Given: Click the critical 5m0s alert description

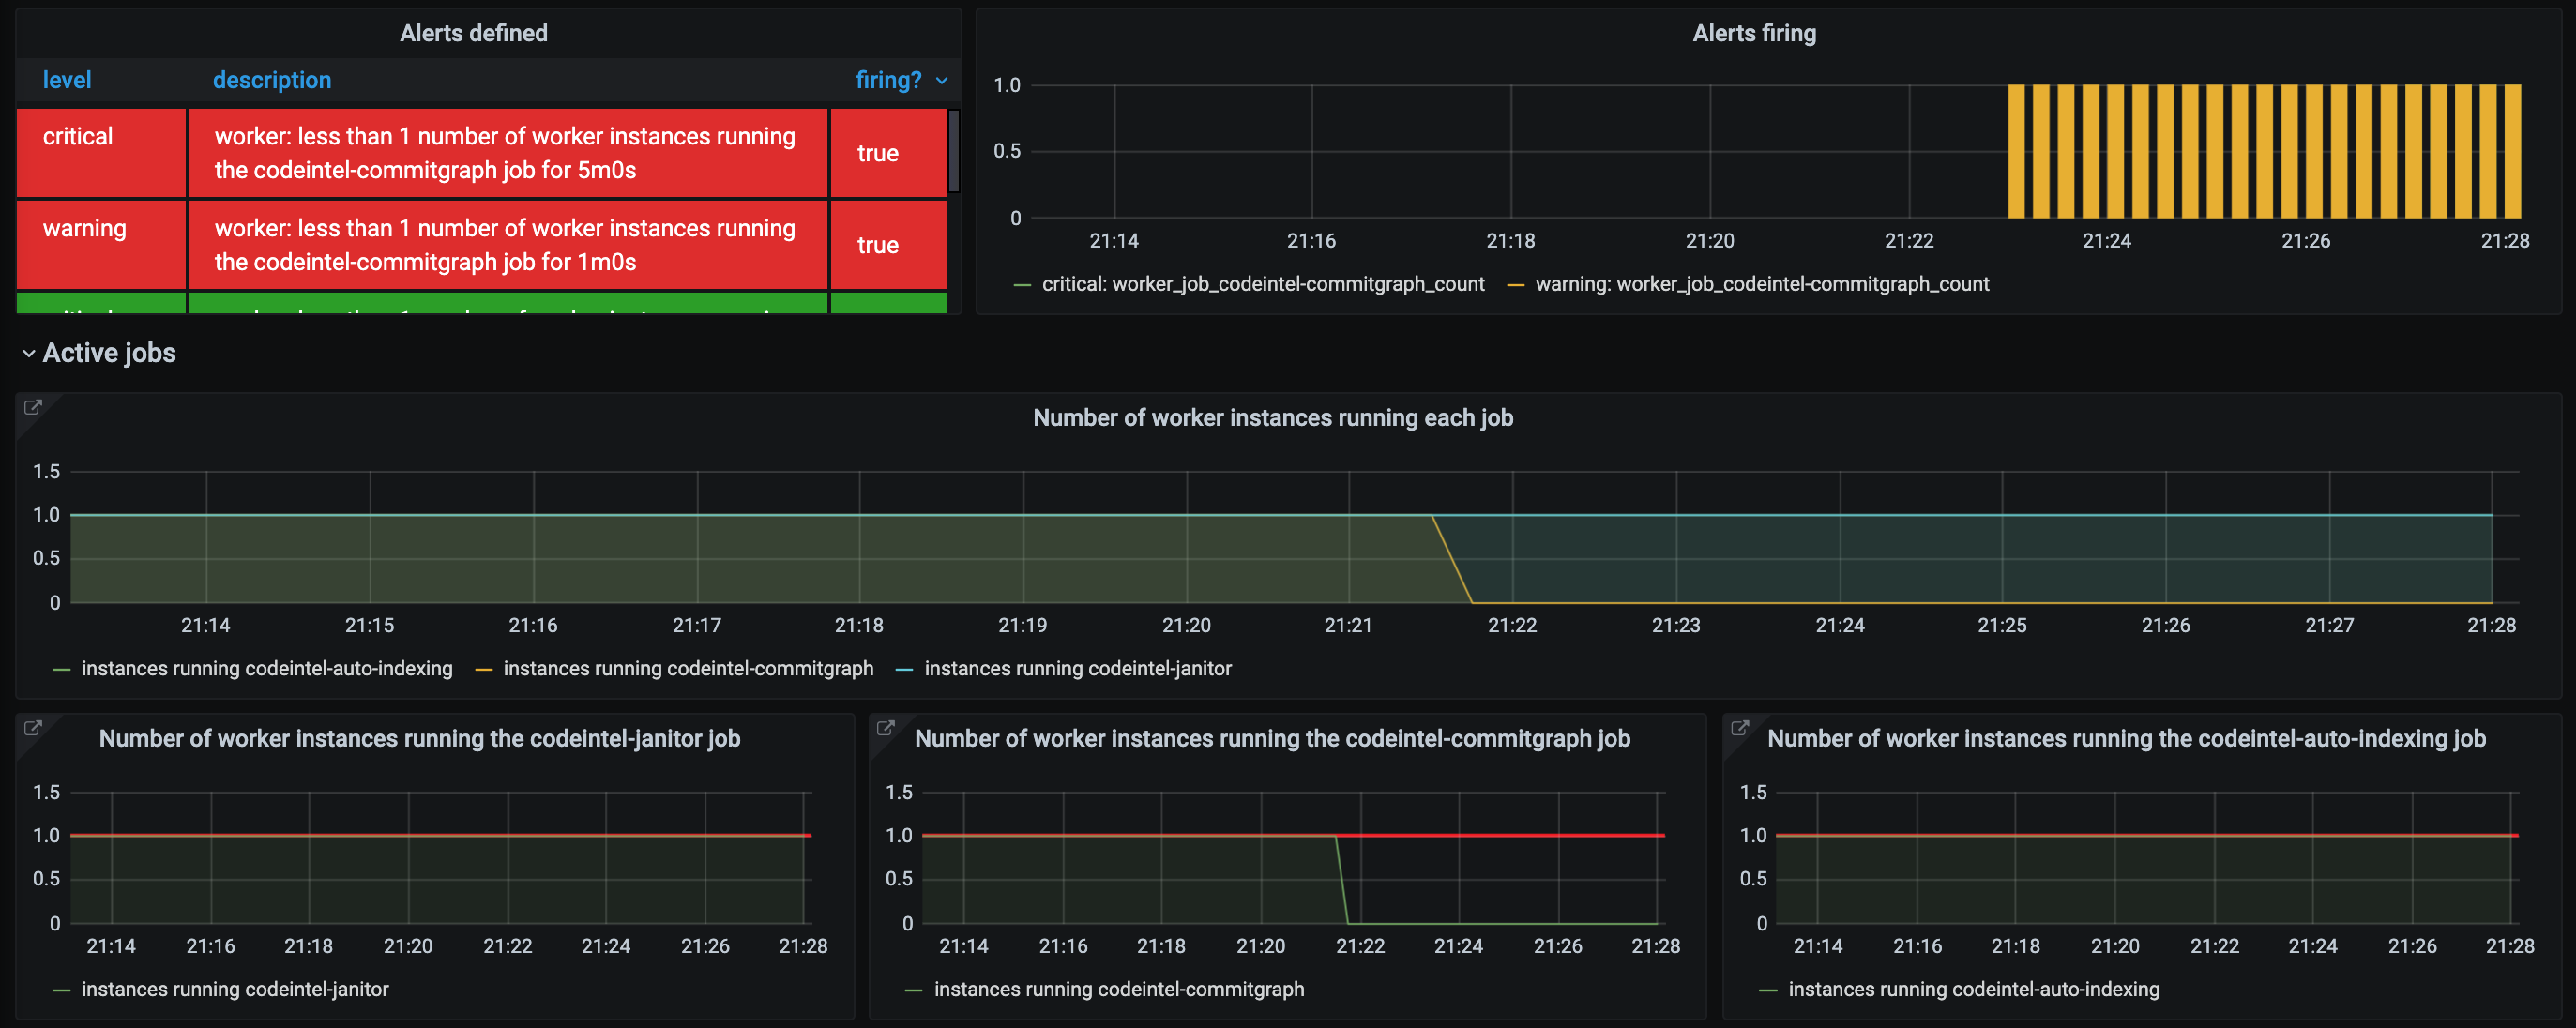Looking at the screenshot, I should (508, 153).
